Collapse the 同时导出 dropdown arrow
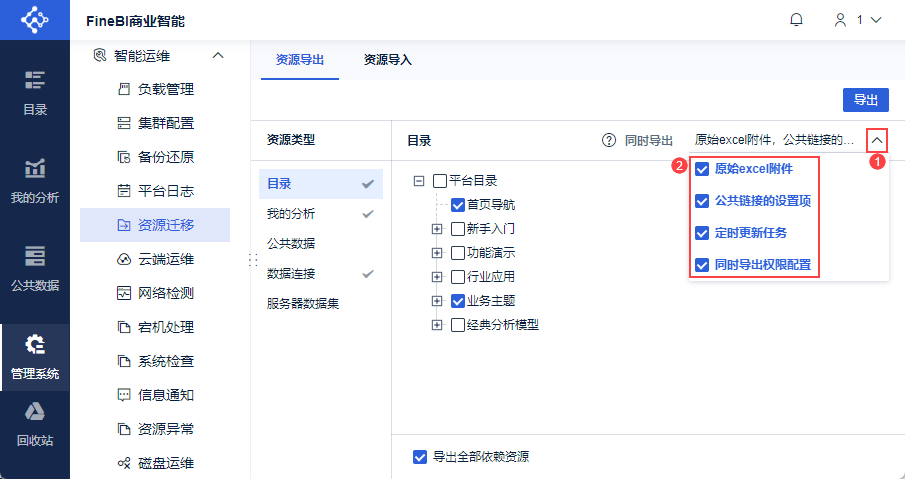The image size is (905, 479). tap(877, 141)
